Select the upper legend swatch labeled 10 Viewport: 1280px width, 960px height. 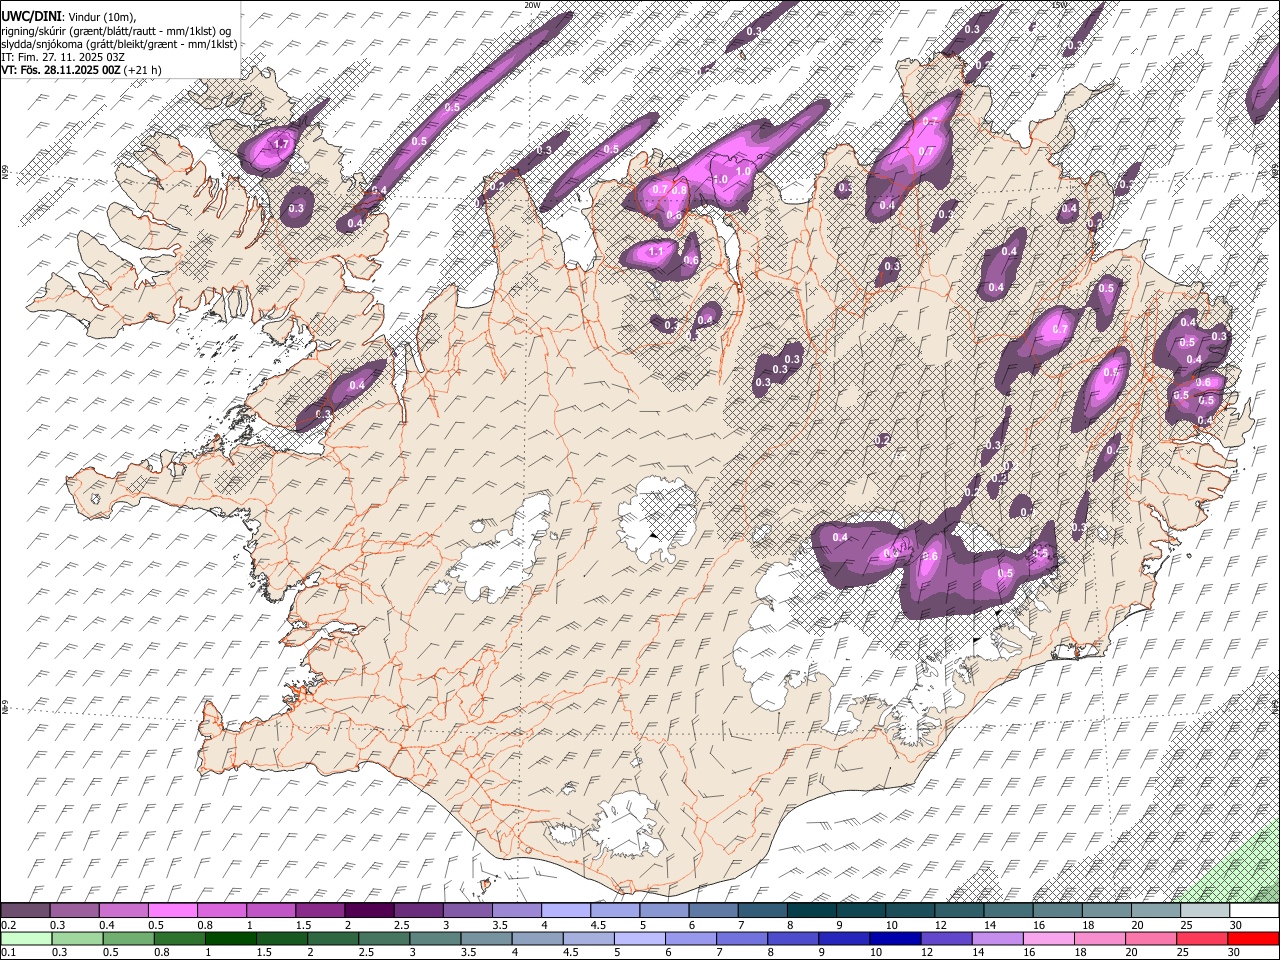[x=909, y=911]
